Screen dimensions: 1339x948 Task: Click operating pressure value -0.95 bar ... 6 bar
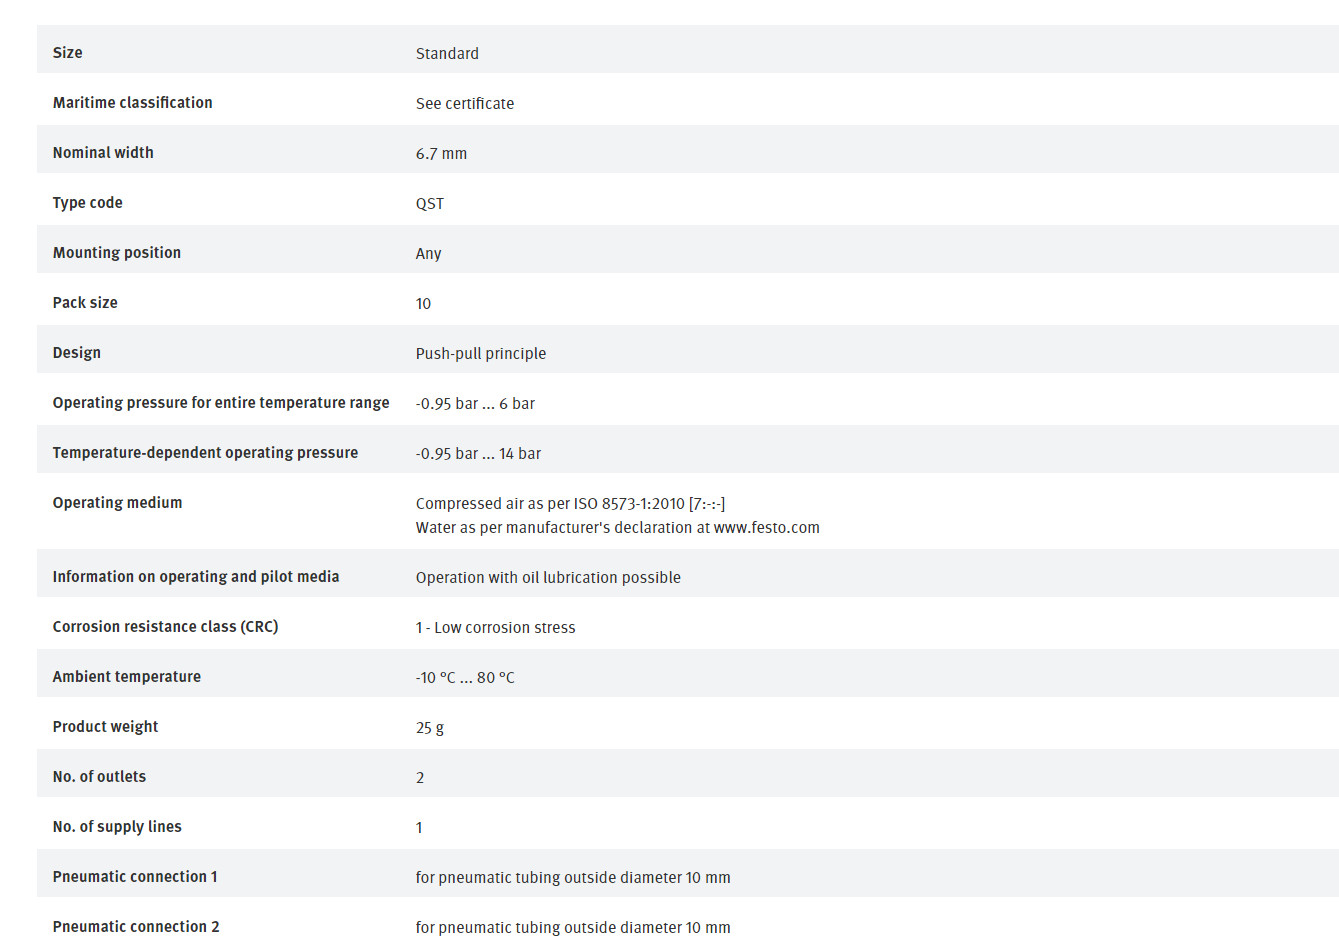pos(475,404)
